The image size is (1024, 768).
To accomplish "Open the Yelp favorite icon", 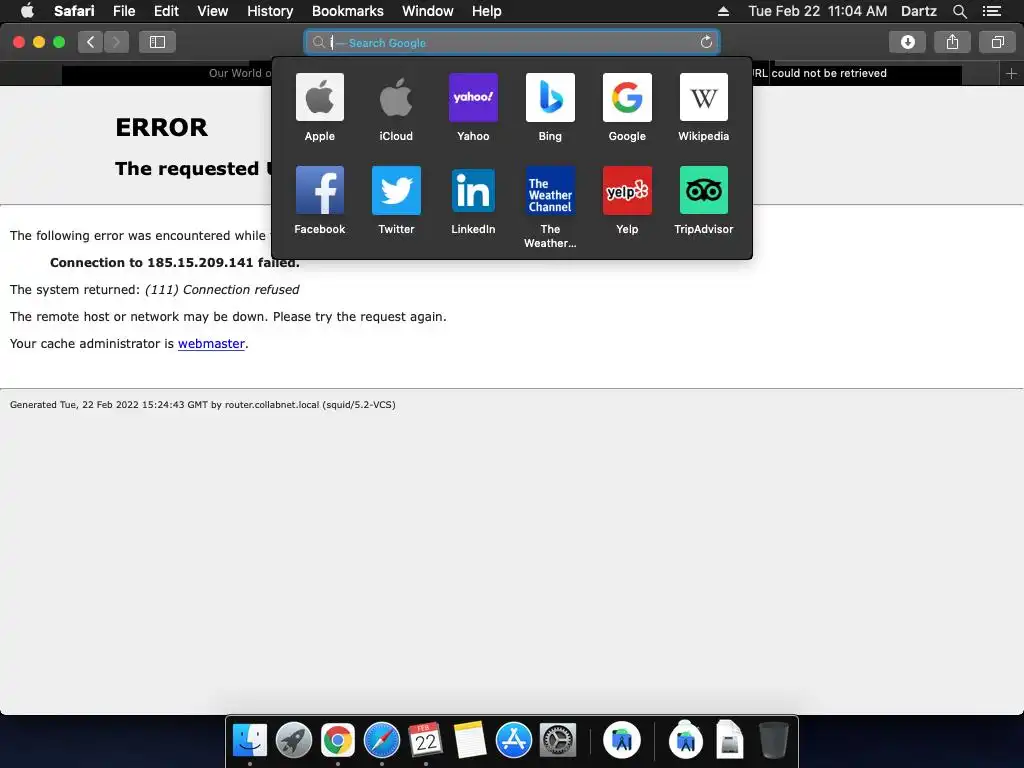I will (627, 190).
